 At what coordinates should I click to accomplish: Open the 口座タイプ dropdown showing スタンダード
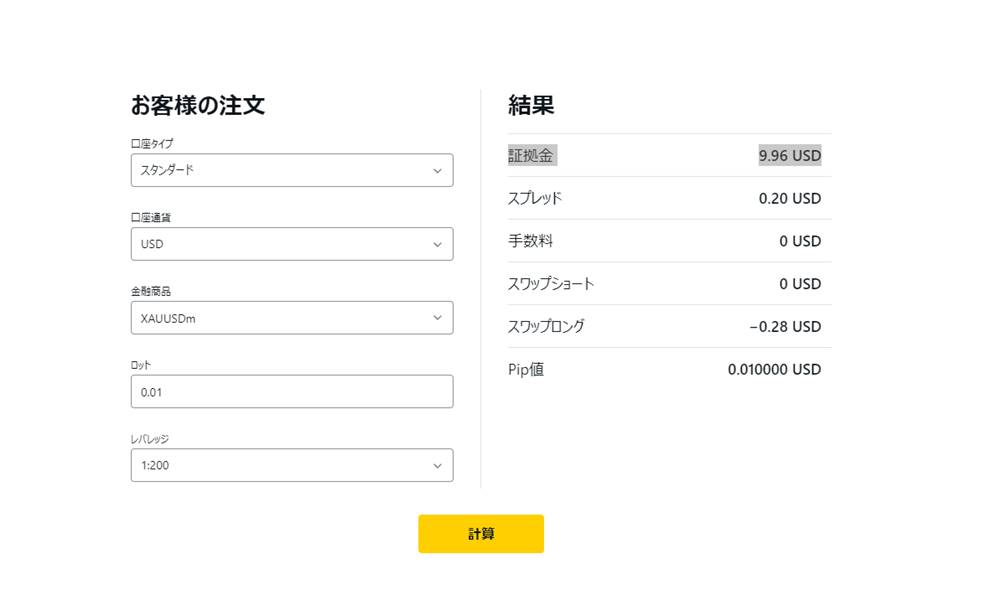(291, 170)
